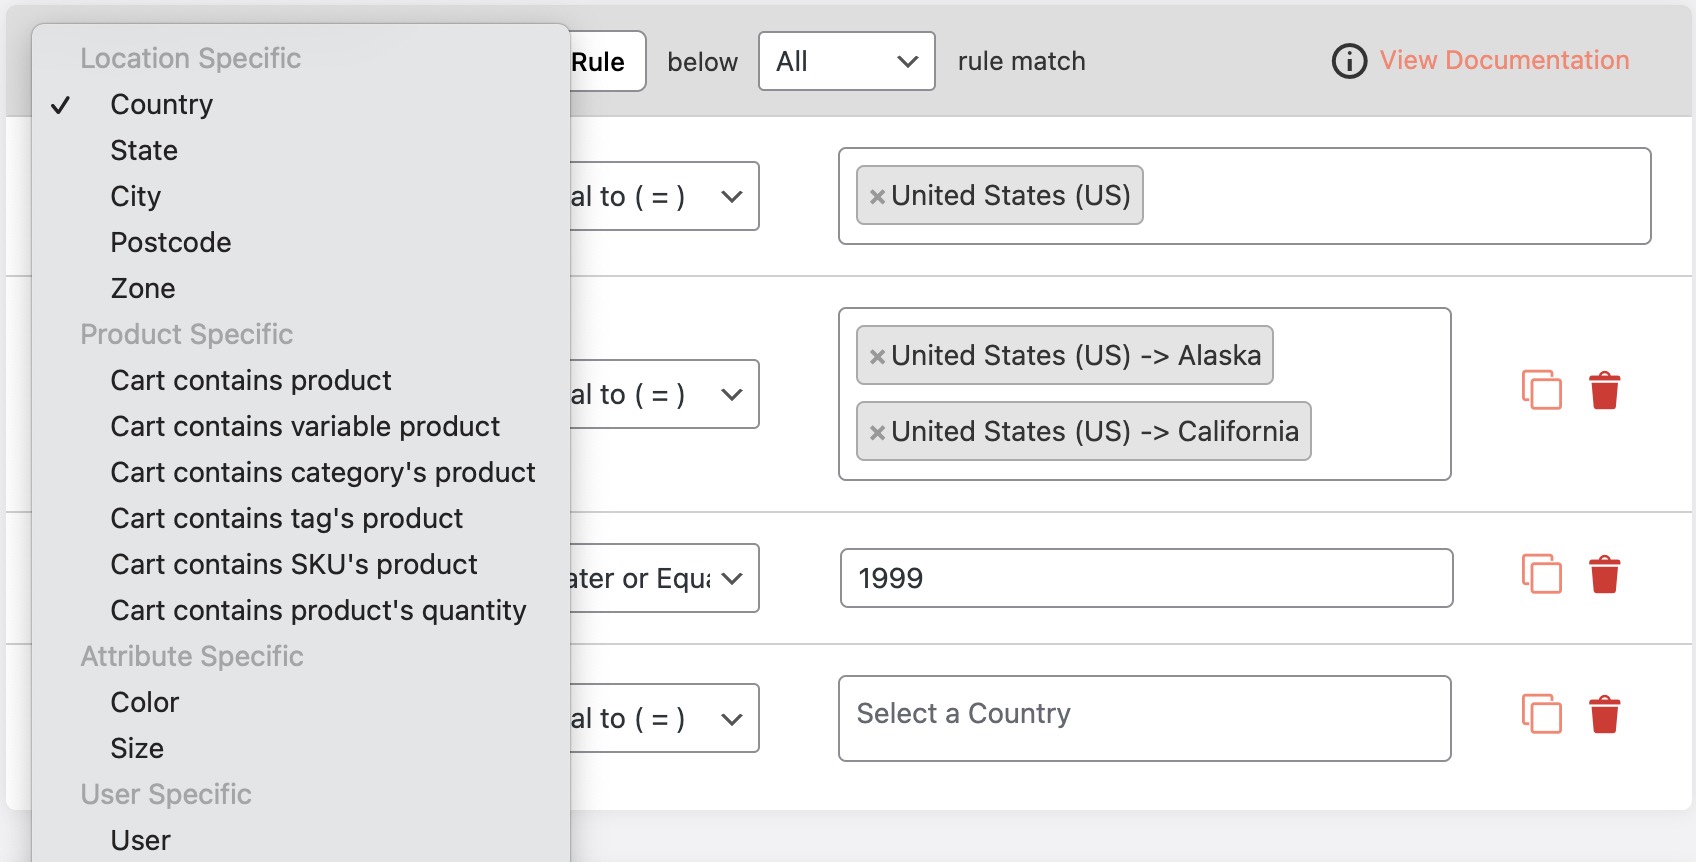Click the 1999 value input field
The width and height of the screenshot is (1696, 862).
tap(1146, 578)
